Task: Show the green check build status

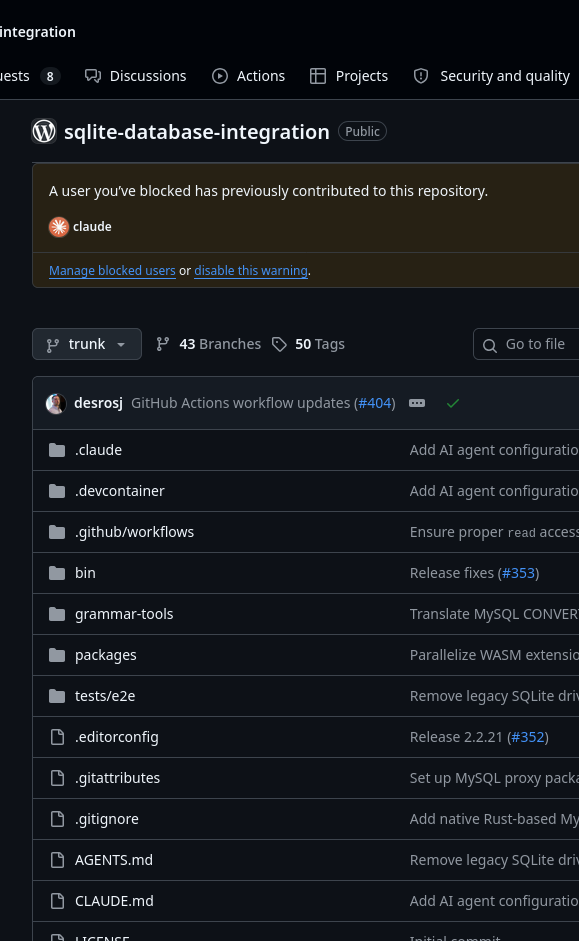Action: [453, 403]
